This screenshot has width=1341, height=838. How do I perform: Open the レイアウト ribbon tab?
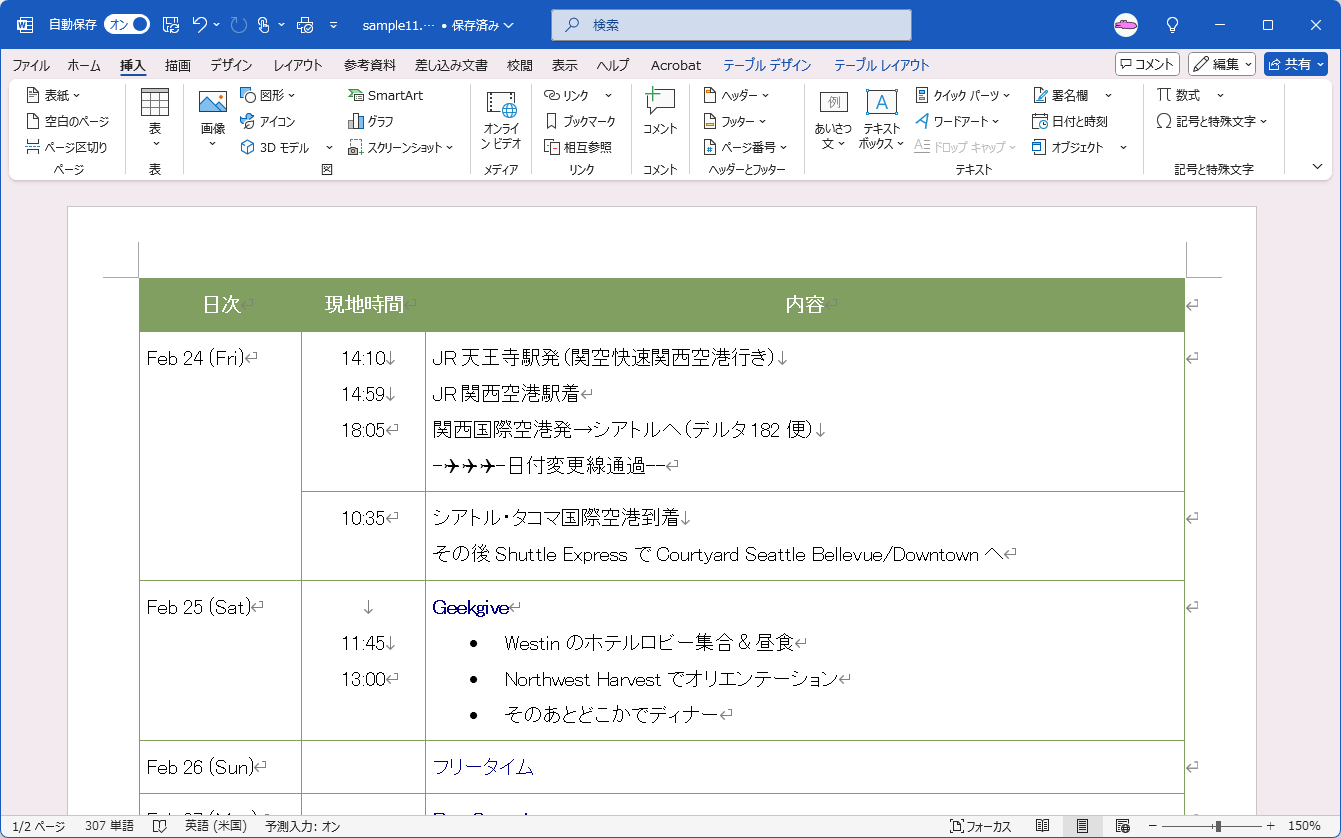(298, 65)
